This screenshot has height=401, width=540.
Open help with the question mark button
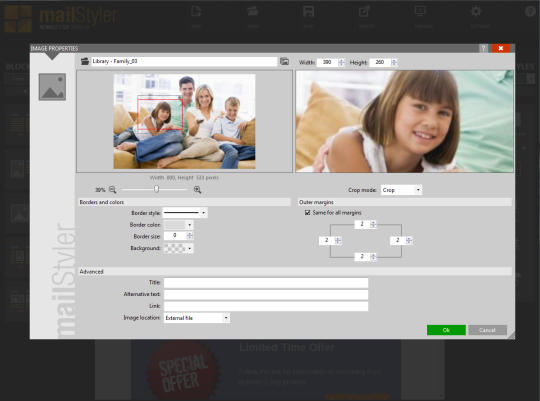tap(483, 48)
